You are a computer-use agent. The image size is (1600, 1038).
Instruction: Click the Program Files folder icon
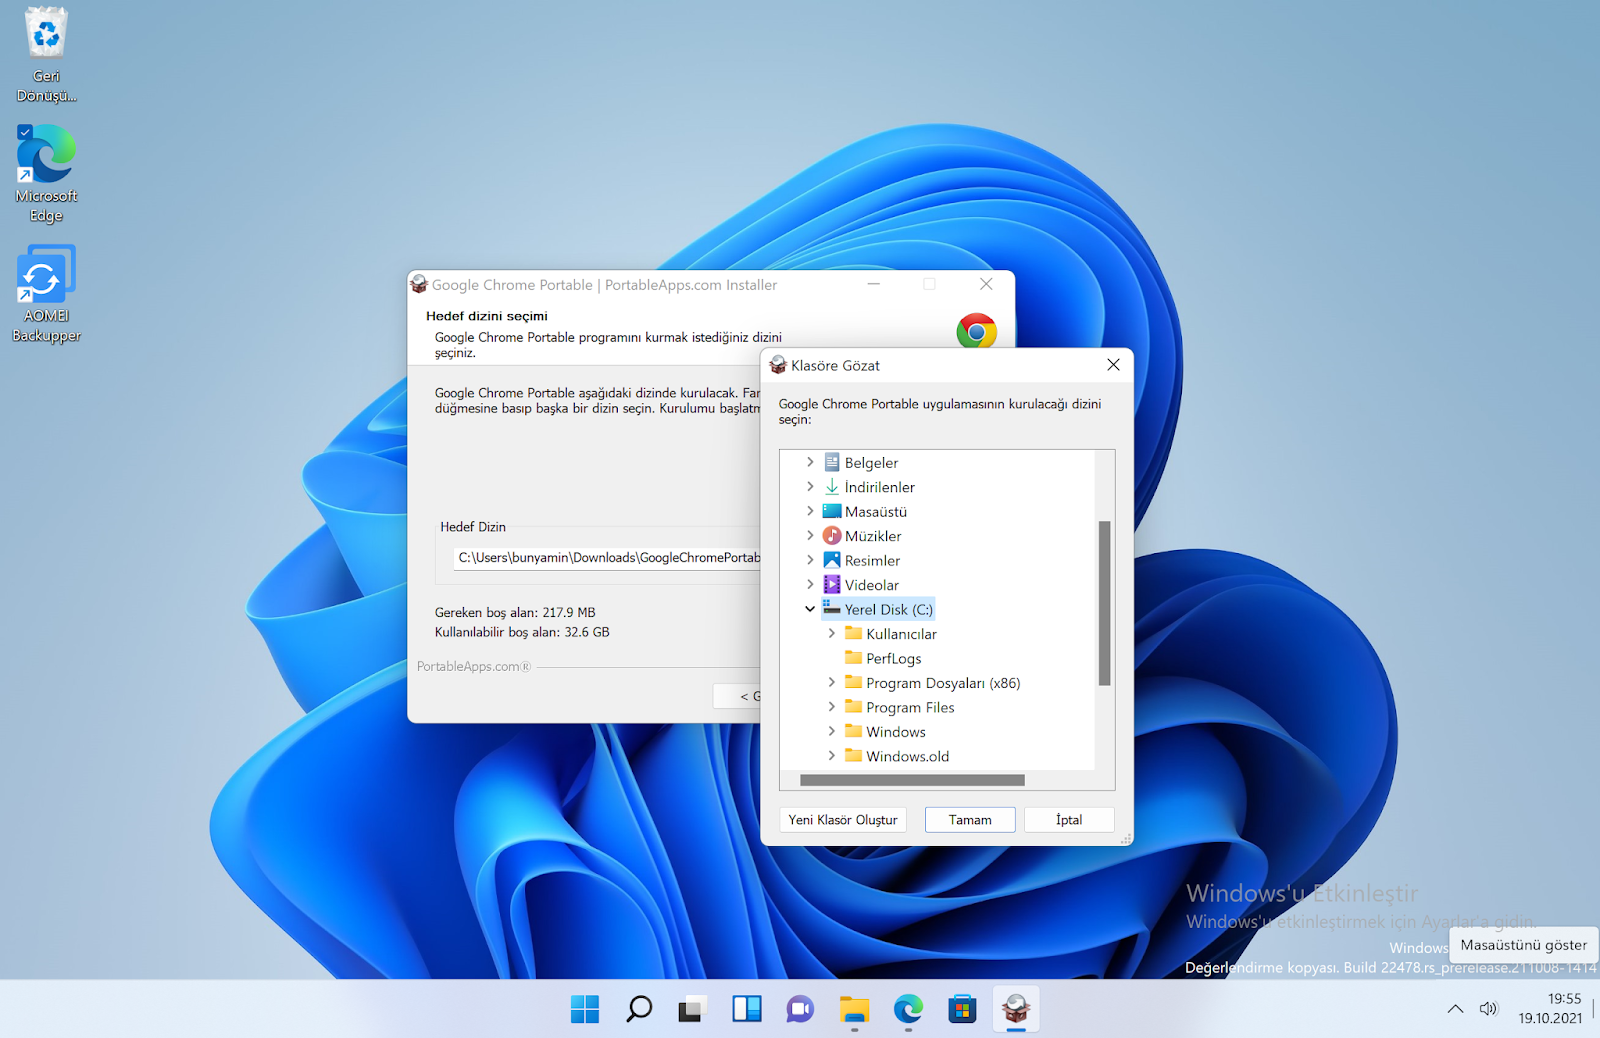tap(853, 707)
